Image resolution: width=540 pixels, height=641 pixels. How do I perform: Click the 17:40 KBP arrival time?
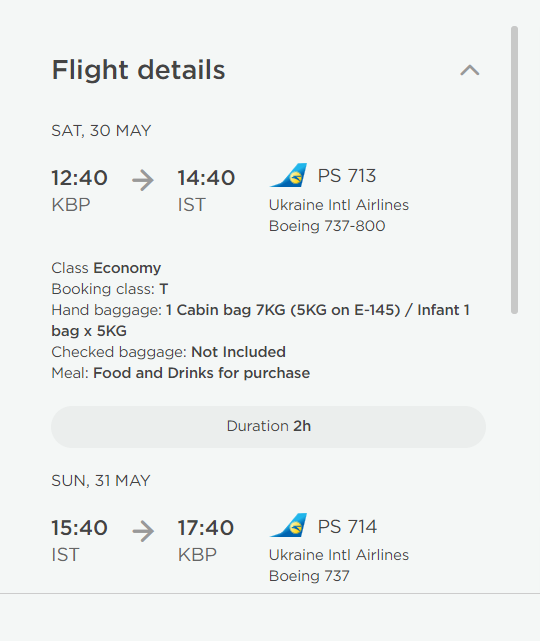tap(206, 540)
